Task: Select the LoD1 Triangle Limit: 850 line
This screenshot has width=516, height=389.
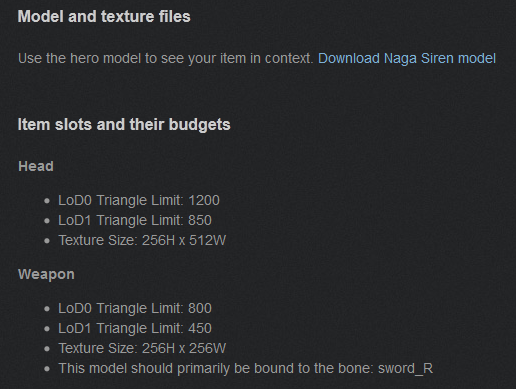Action: pyautogui.click(x=135, y=220)
